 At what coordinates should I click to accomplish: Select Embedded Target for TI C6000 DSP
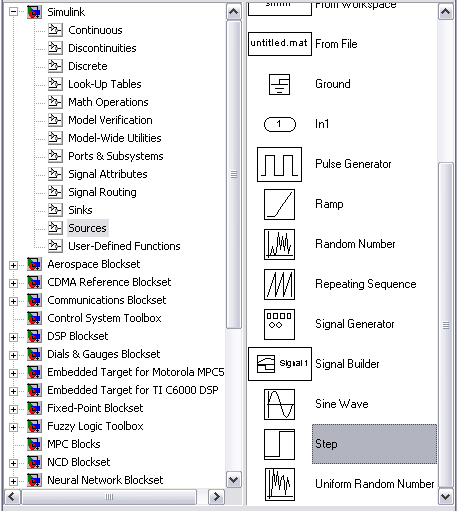coord(133,390)
